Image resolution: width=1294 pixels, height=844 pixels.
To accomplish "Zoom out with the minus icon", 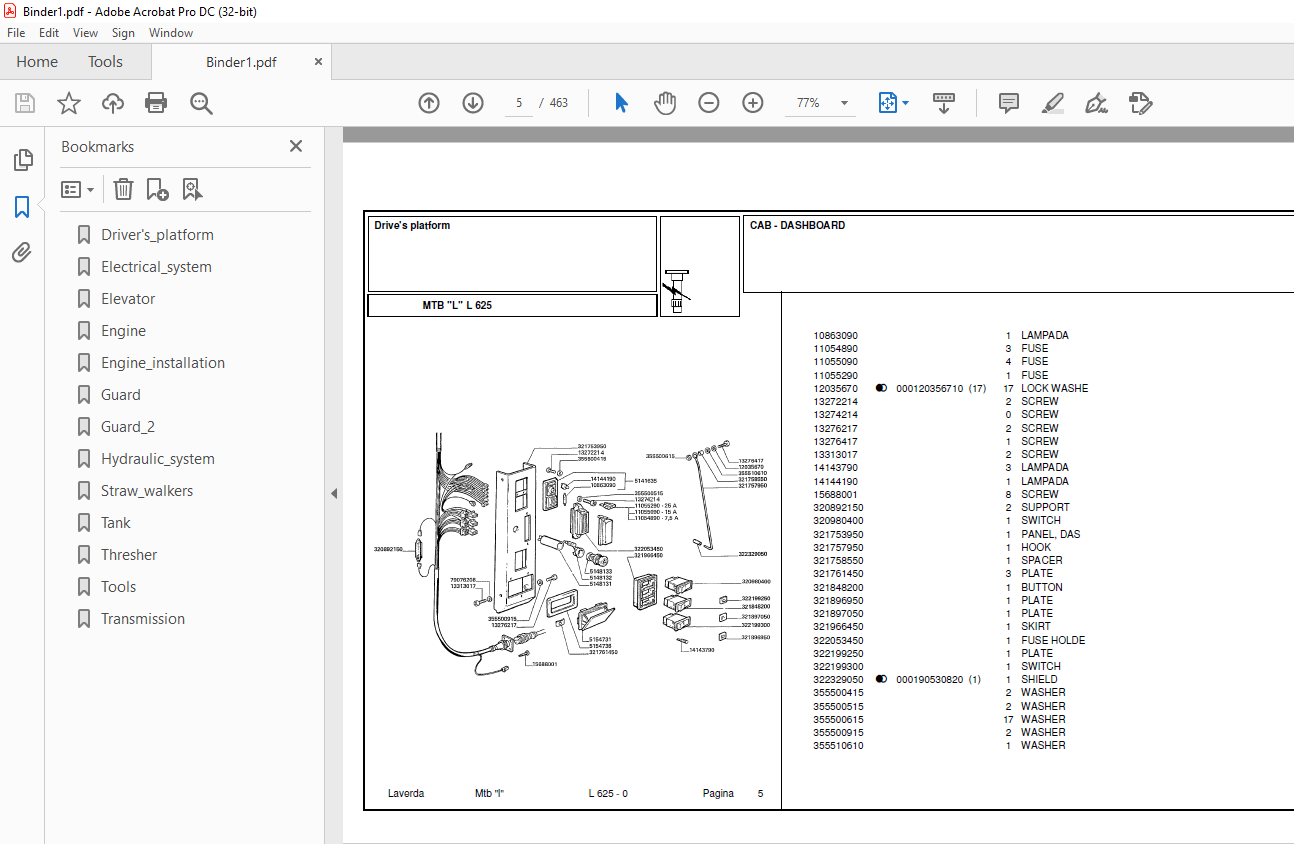I will [x=709, y=103].
